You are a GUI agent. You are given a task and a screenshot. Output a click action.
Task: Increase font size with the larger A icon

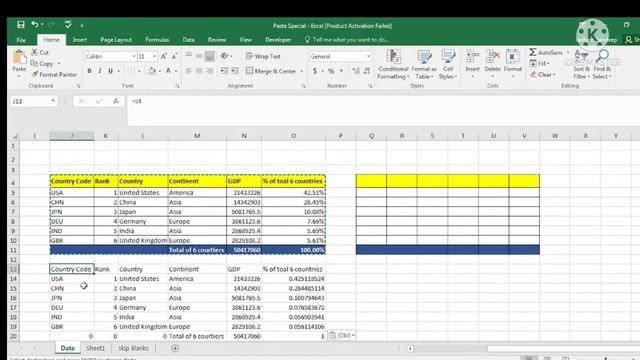164,56
